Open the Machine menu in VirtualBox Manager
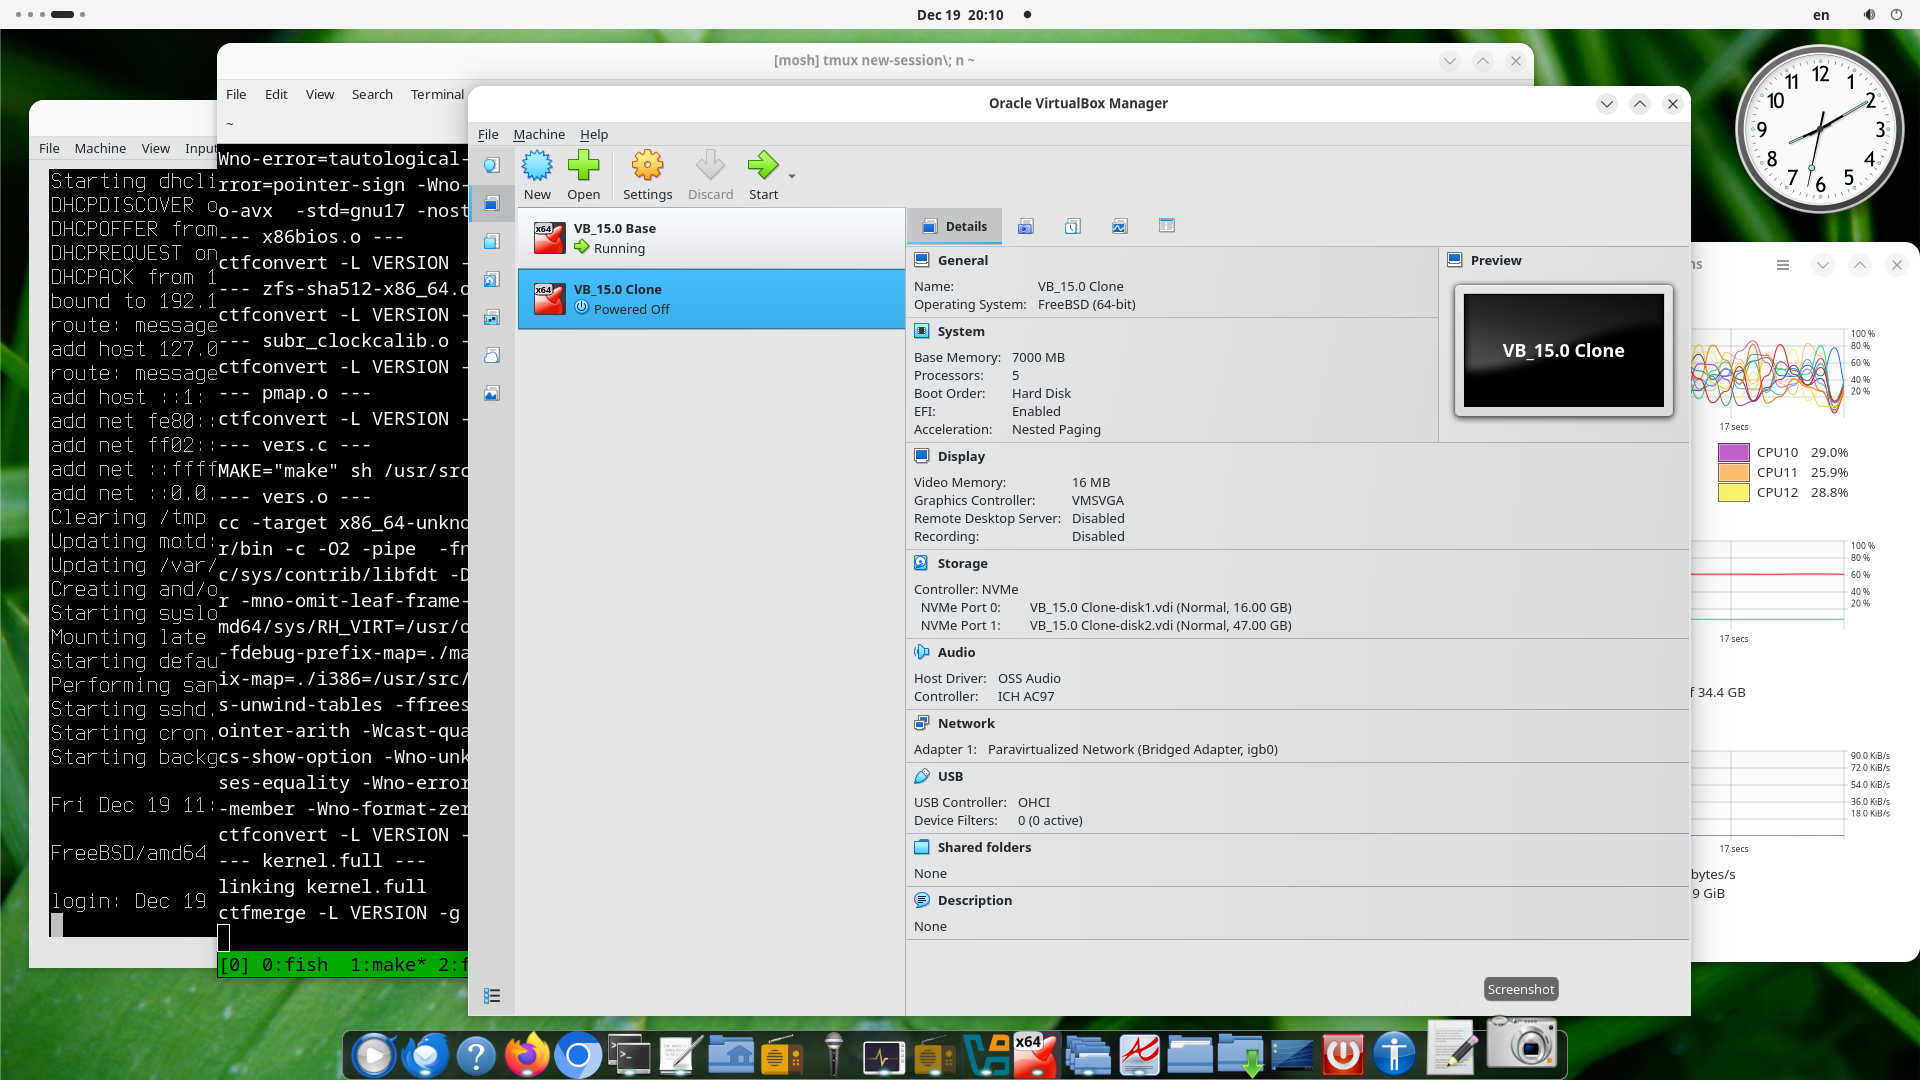The image size is (1920, 1080). tap(539, 134)
